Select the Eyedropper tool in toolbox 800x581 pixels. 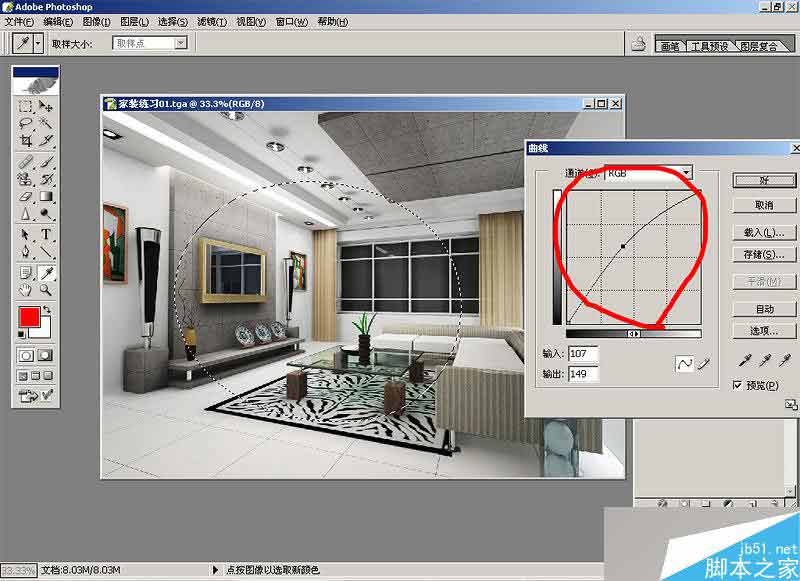click(46, 273)
